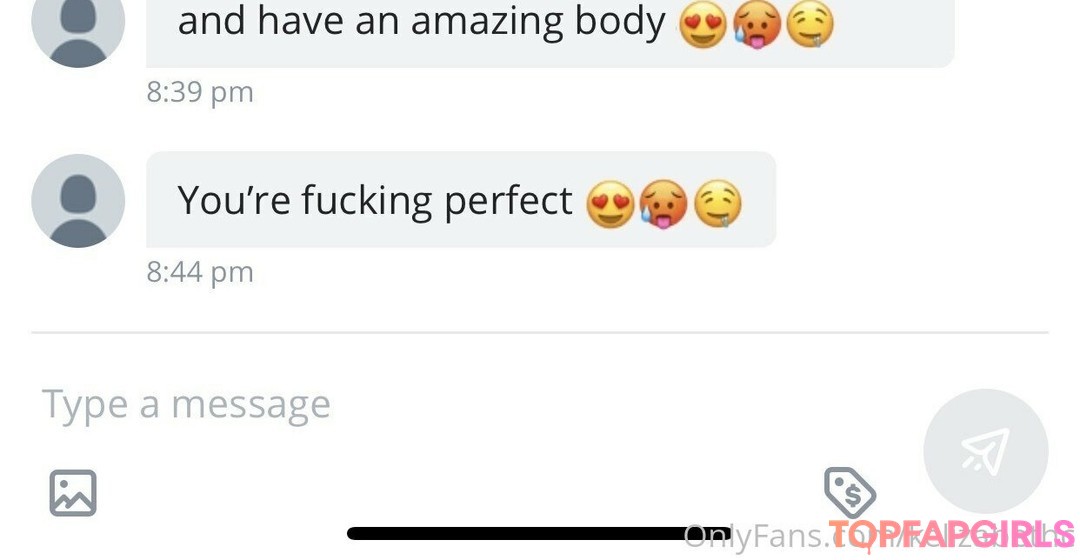Click drooling emoji in 'amazing body' message

tap(810, 24)
